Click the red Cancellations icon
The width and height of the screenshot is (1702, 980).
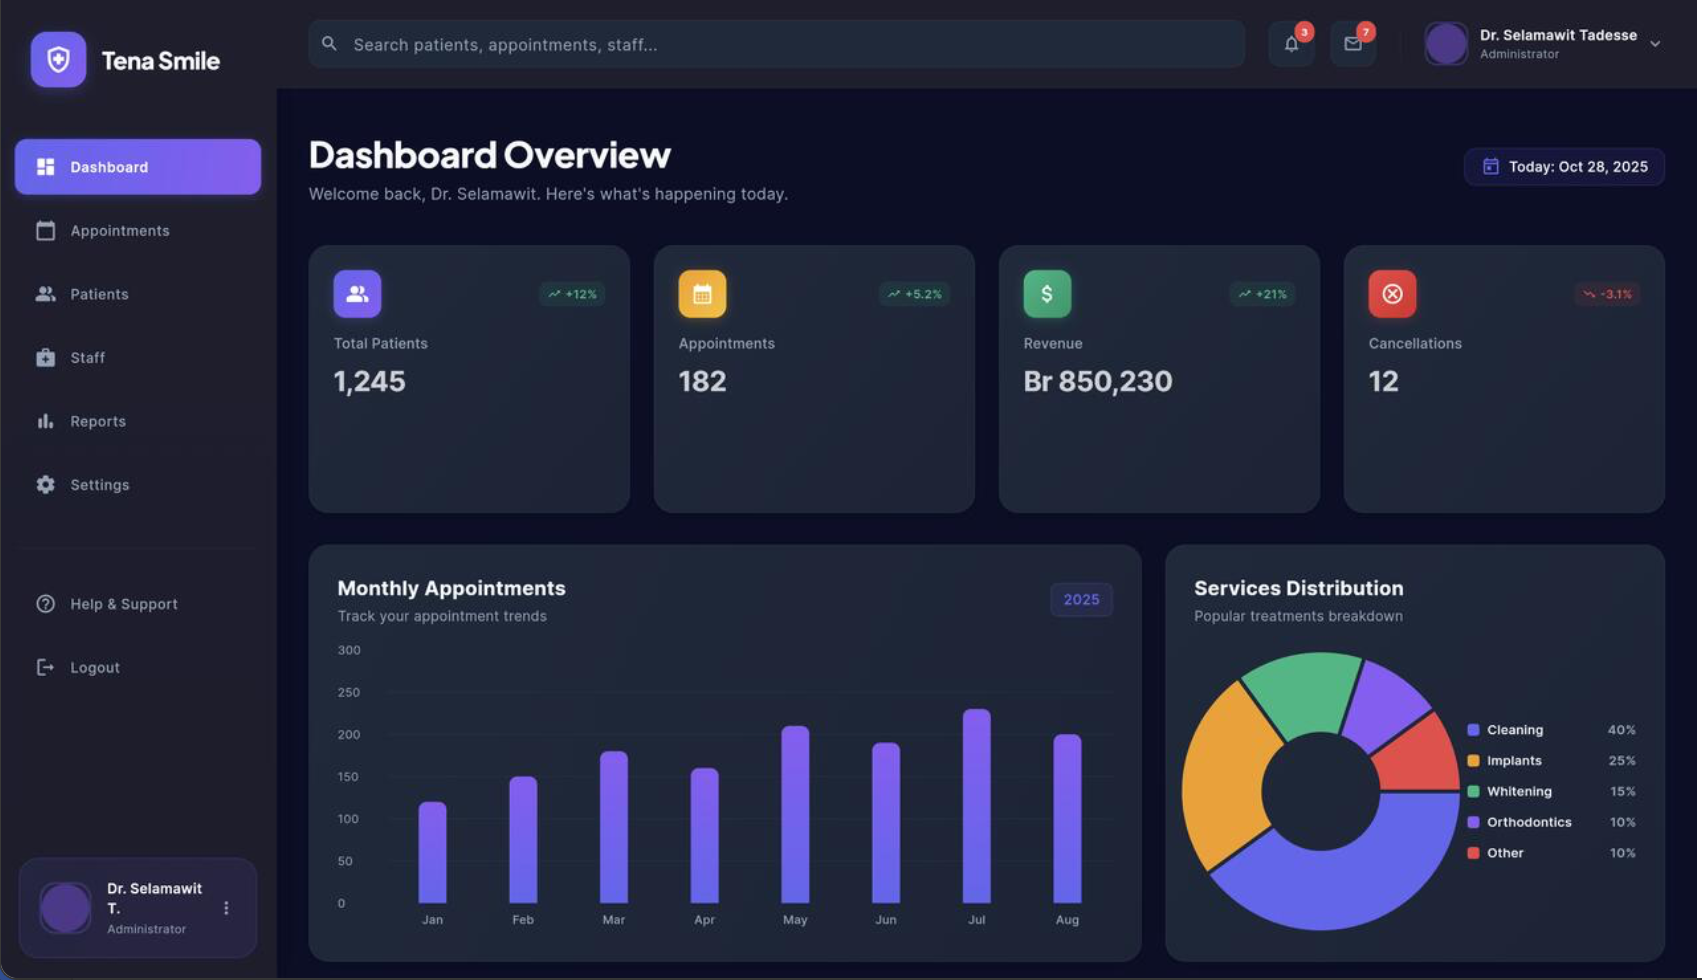click(1392, 294)
